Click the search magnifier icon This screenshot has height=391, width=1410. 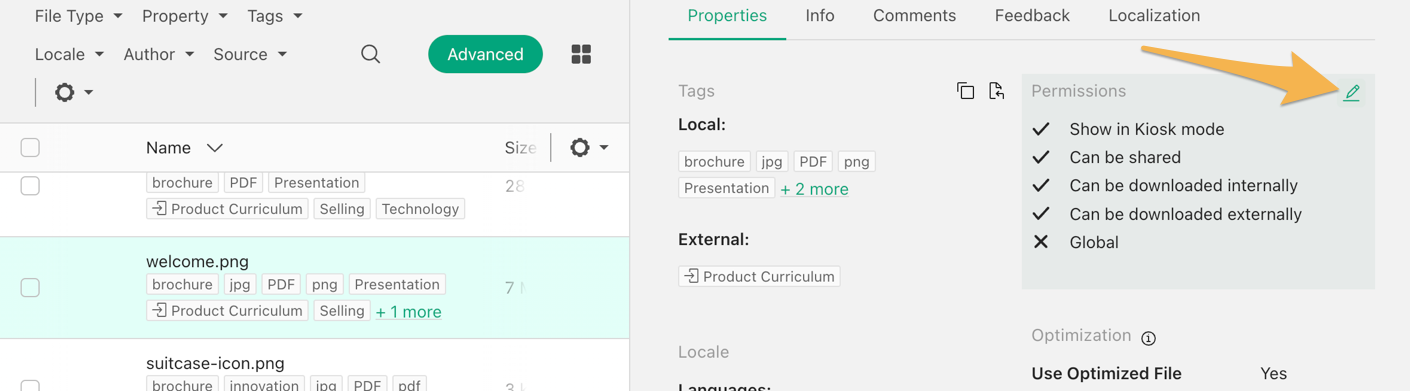pos(370,54)
